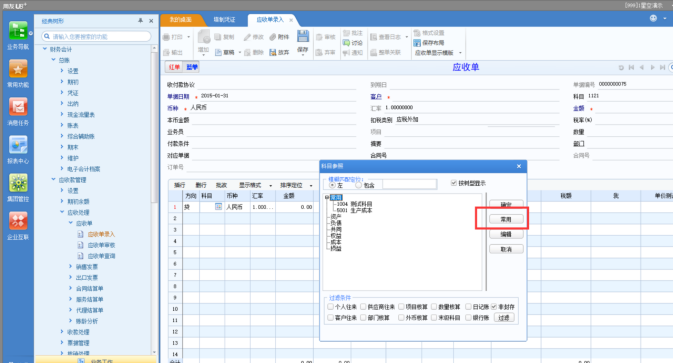Click the 查看日志 log icon
The width and height of the screenshot is (673, 364).
click(x=373, y=37)
